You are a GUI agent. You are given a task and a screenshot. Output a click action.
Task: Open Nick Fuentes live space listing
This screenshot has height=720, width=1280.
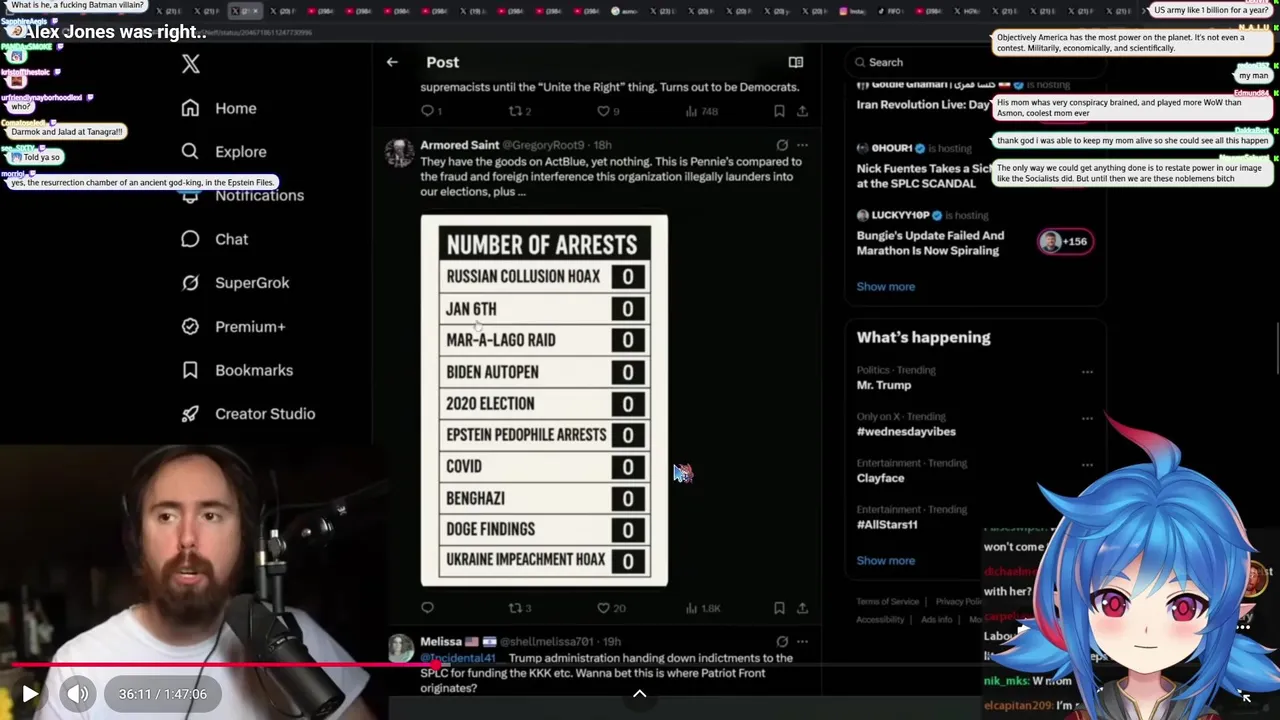(x=926, y=176)
